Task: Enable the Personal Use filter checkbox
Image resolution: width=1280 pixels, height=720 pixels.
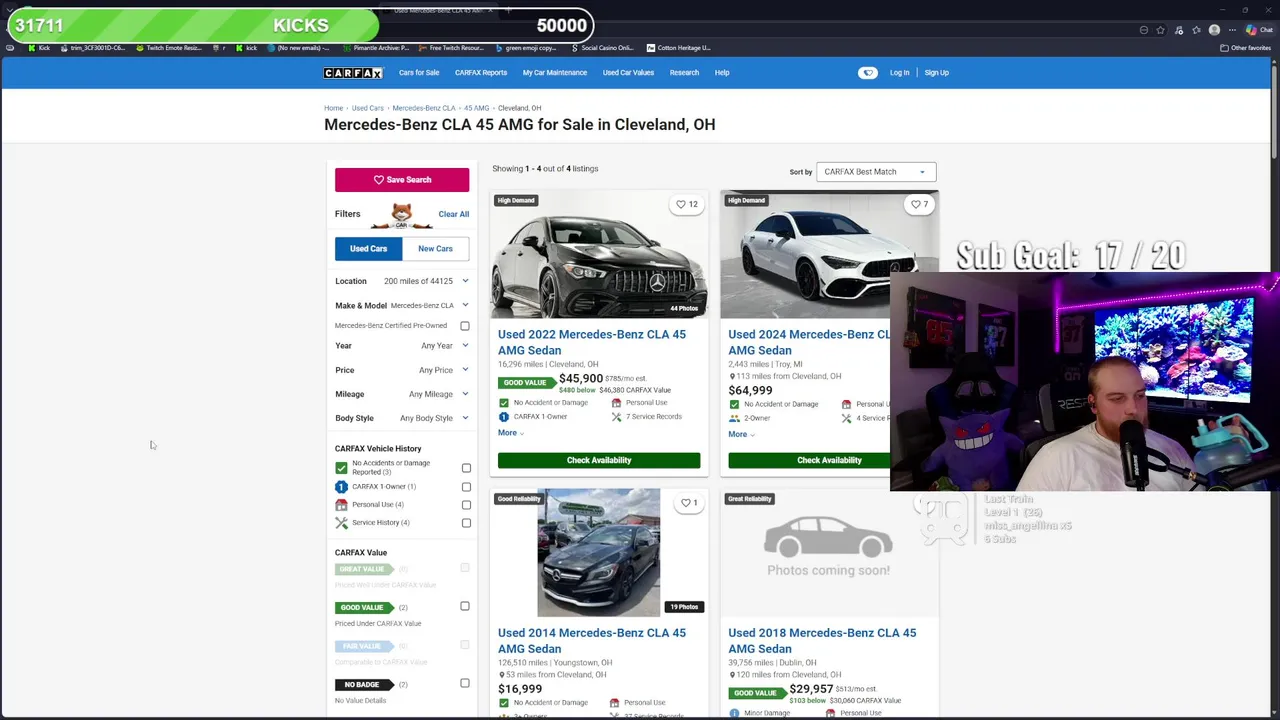Action: [x=466, y=505]
